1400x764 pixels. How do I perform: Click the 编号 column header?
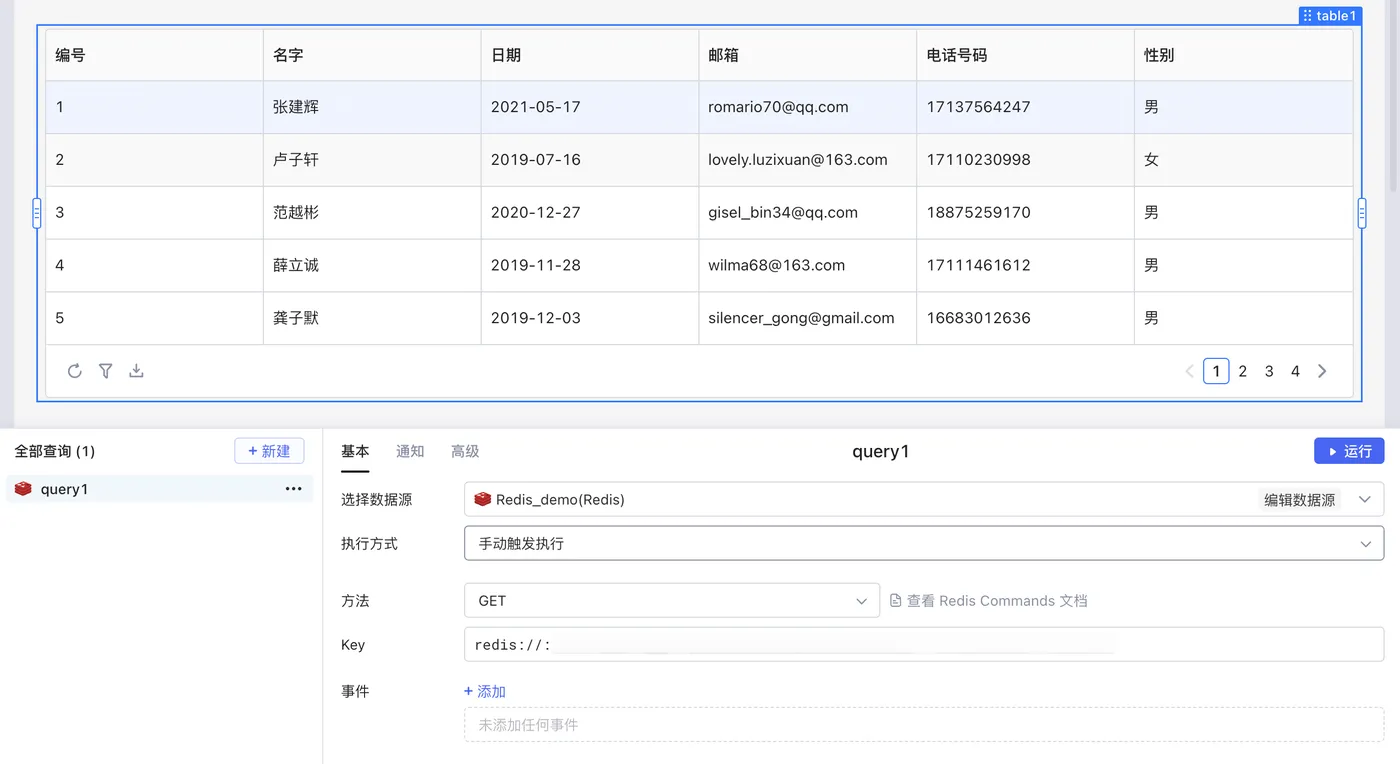(155, 55)
